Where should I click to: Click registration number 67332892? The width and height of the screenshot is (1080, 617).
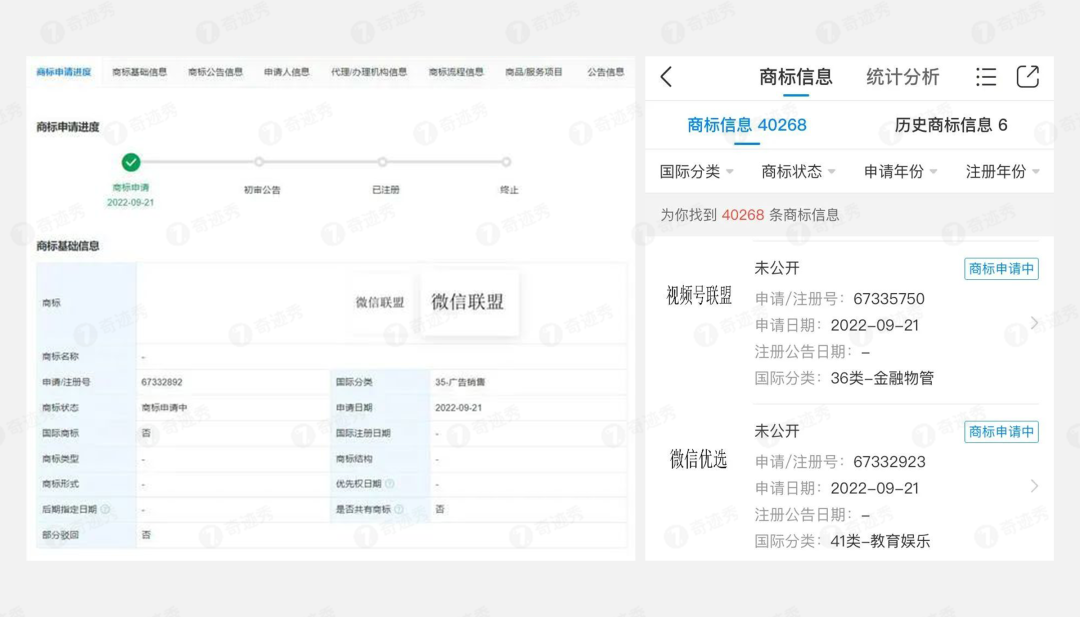point(162,382)
